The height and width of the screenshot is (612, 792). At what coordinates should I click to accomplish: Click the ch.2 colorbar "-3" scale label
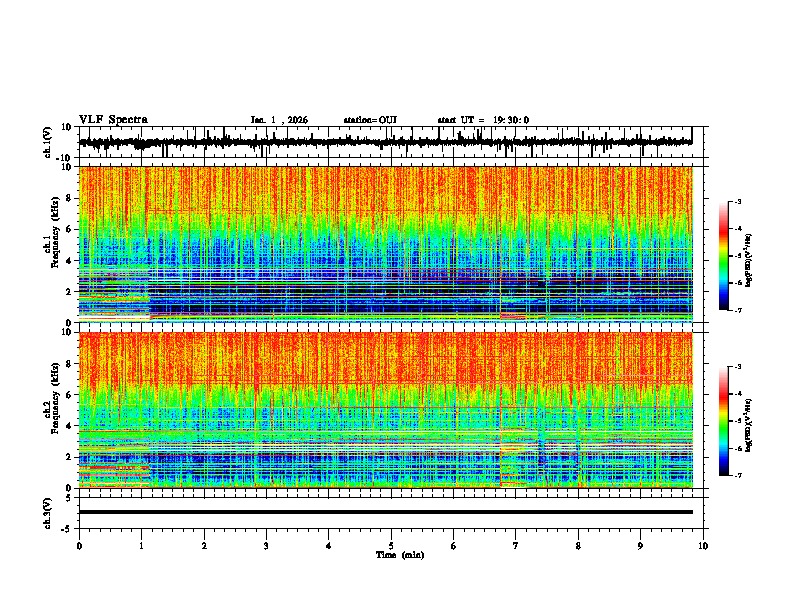(738, 367)
